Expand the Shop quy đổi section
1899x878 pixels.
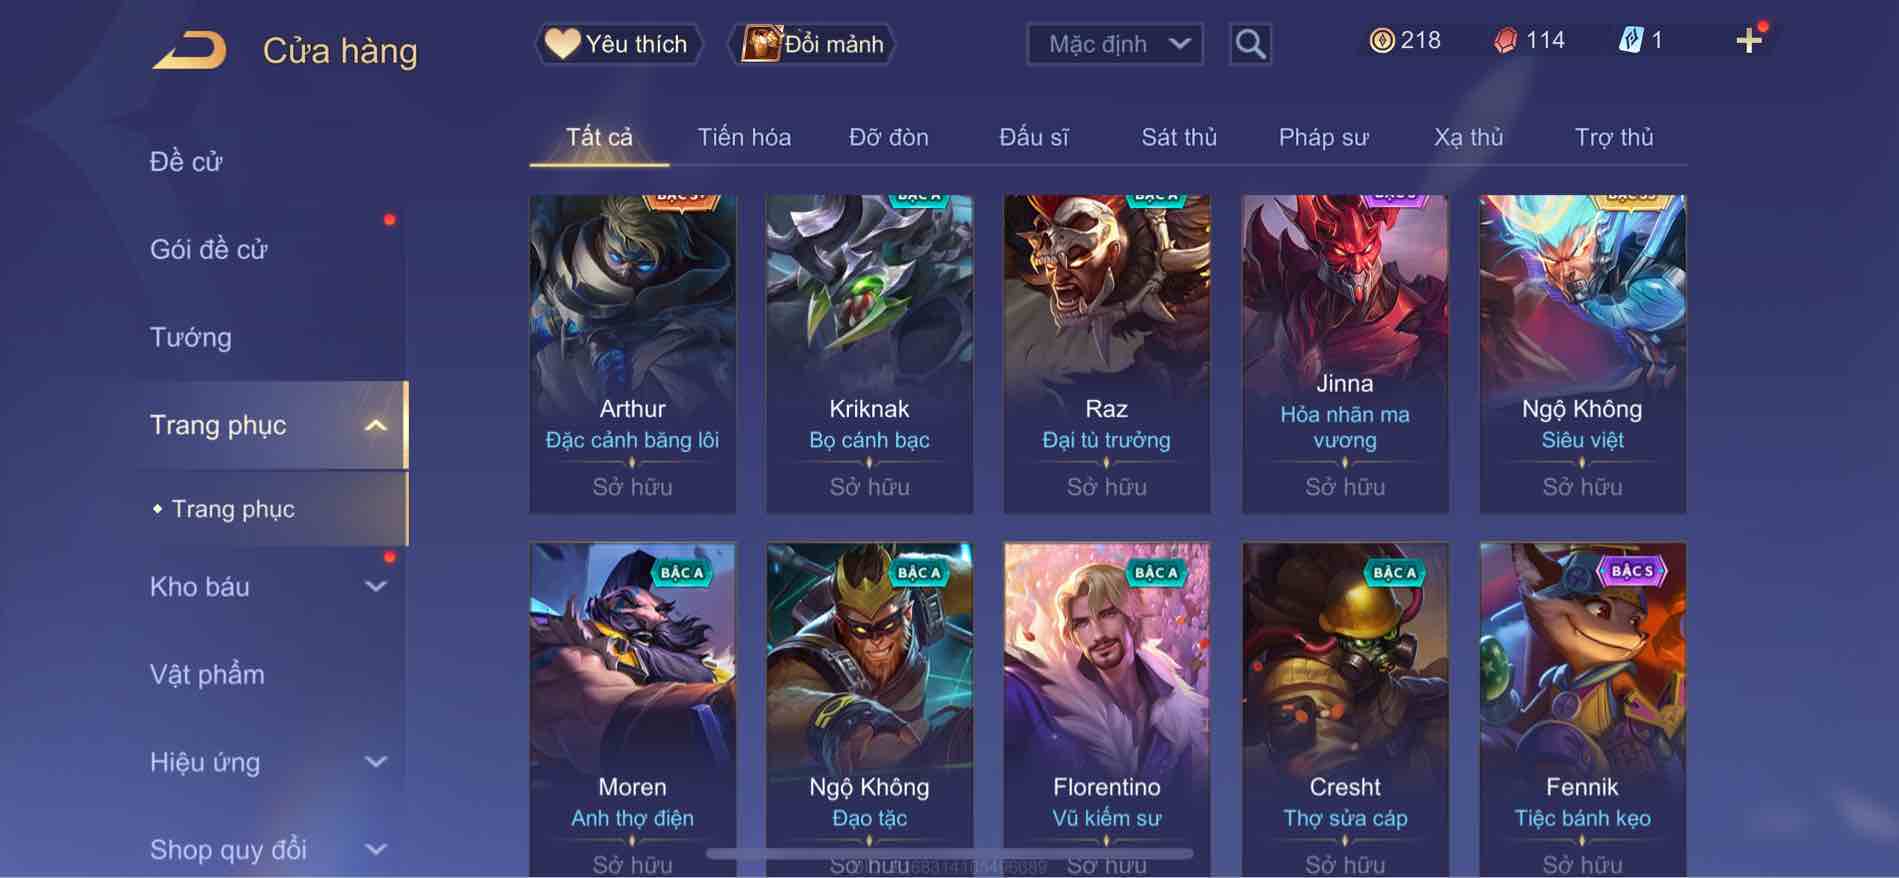[x=376, y=850]
